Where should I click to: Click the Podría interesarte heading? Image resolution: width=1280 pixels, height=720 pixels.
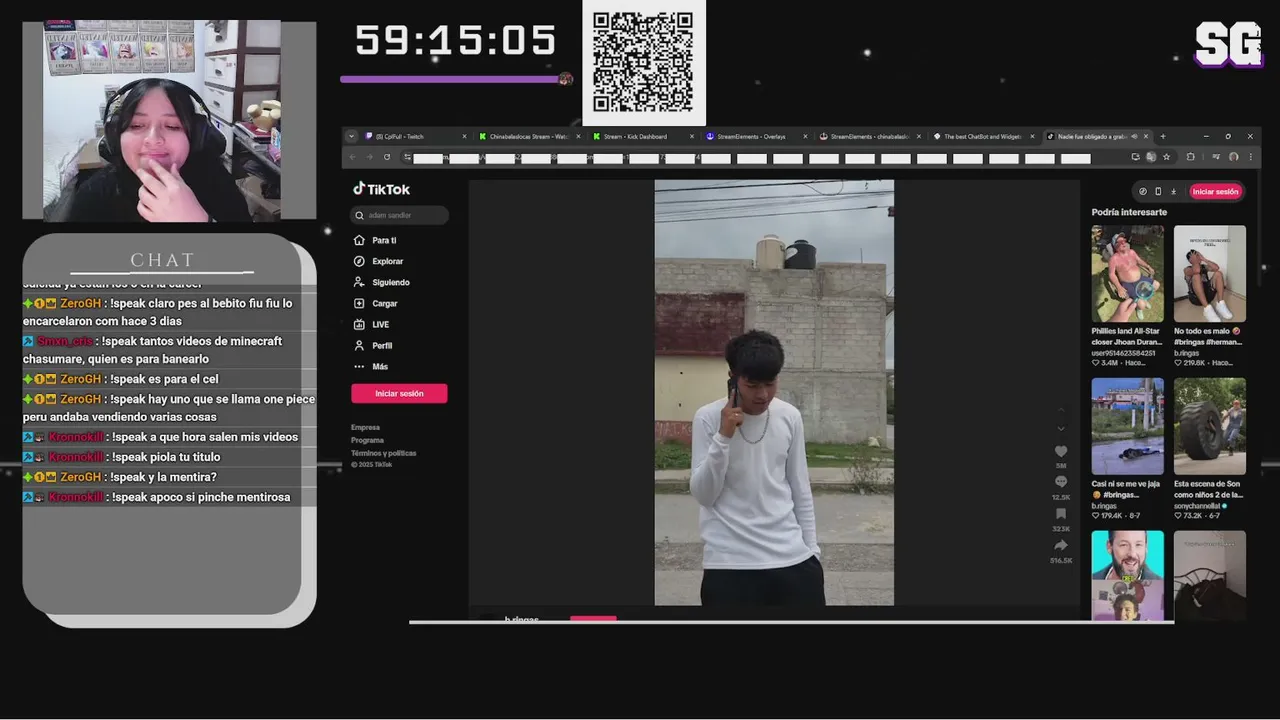1129,212
